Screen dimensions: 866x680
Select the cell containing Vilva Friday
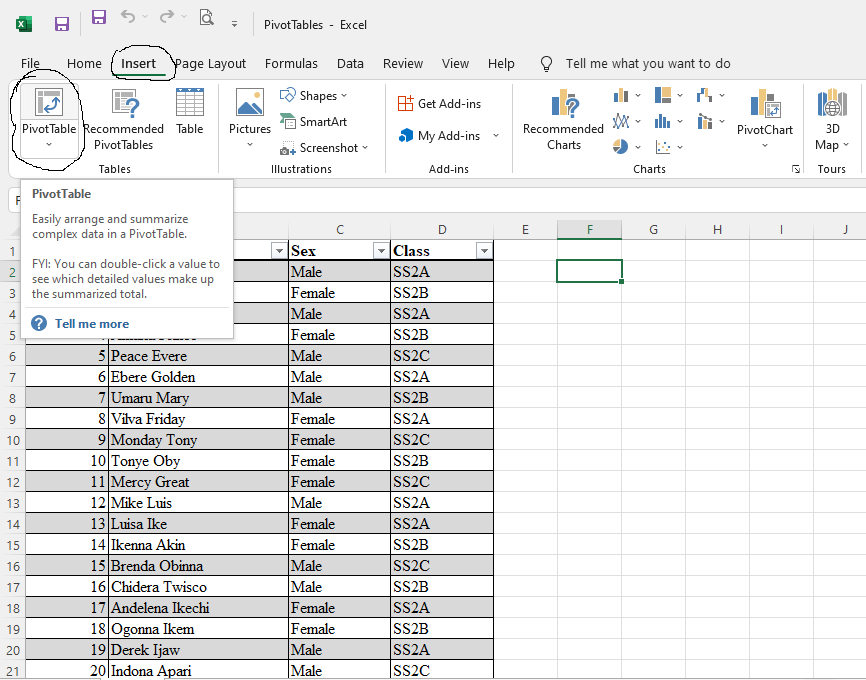coord(198,419)
